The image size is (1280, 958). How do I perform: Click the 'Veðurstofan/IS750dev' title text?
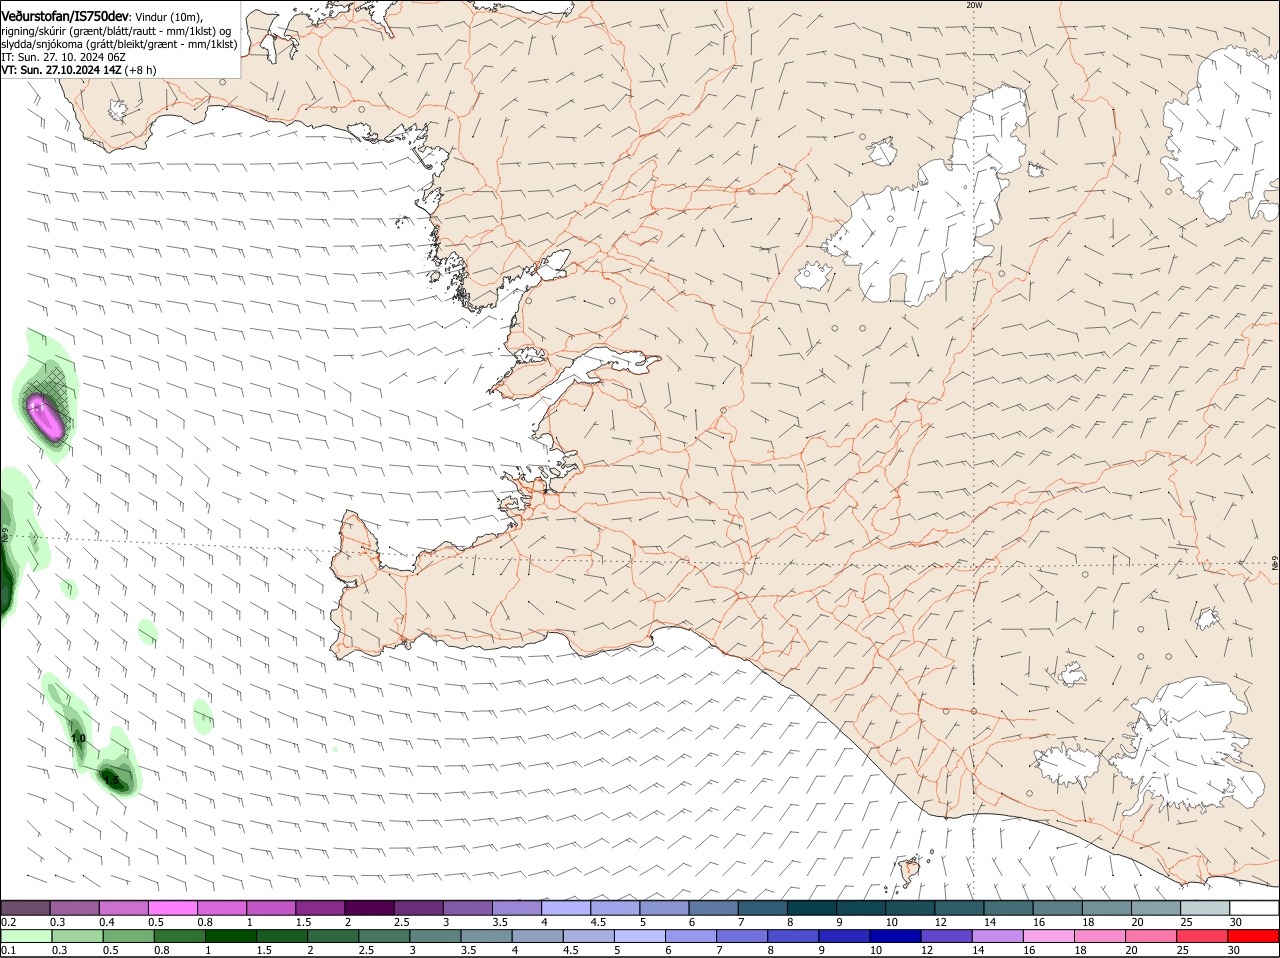click(x=64, y=17)
